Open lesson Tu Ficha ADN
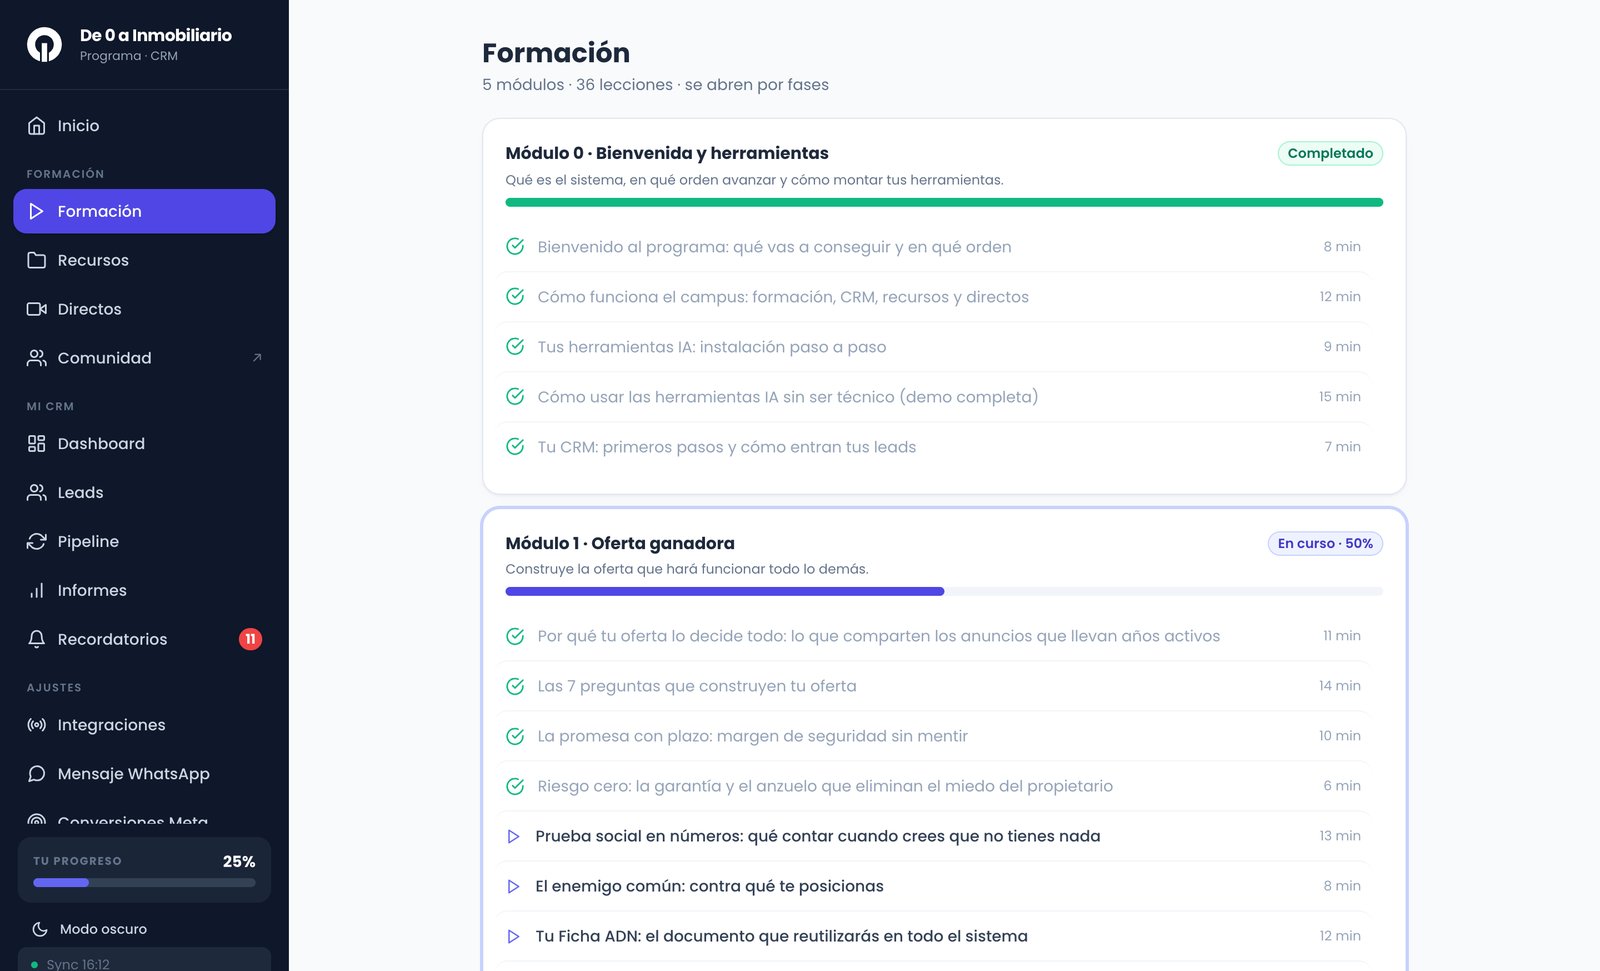This screenshot has width=1600, height=971. tap(933, 936)
